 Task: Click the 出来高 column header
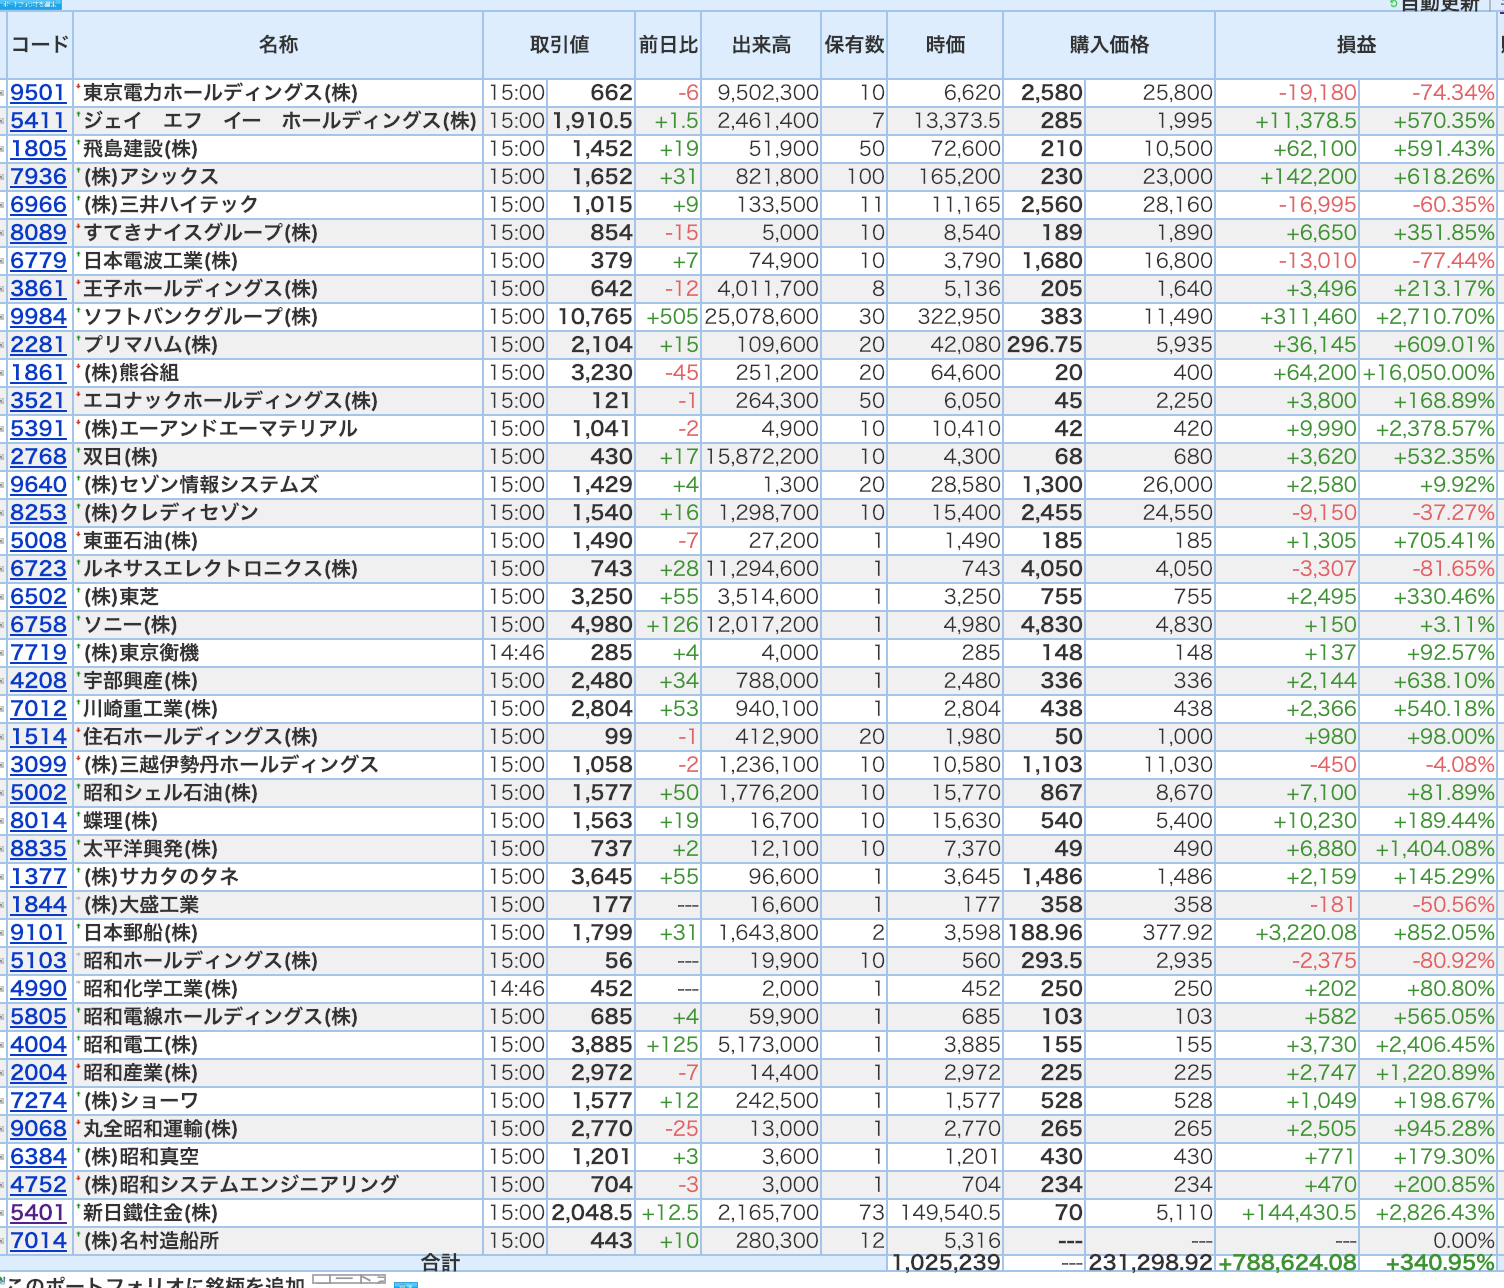click(761, 45)
